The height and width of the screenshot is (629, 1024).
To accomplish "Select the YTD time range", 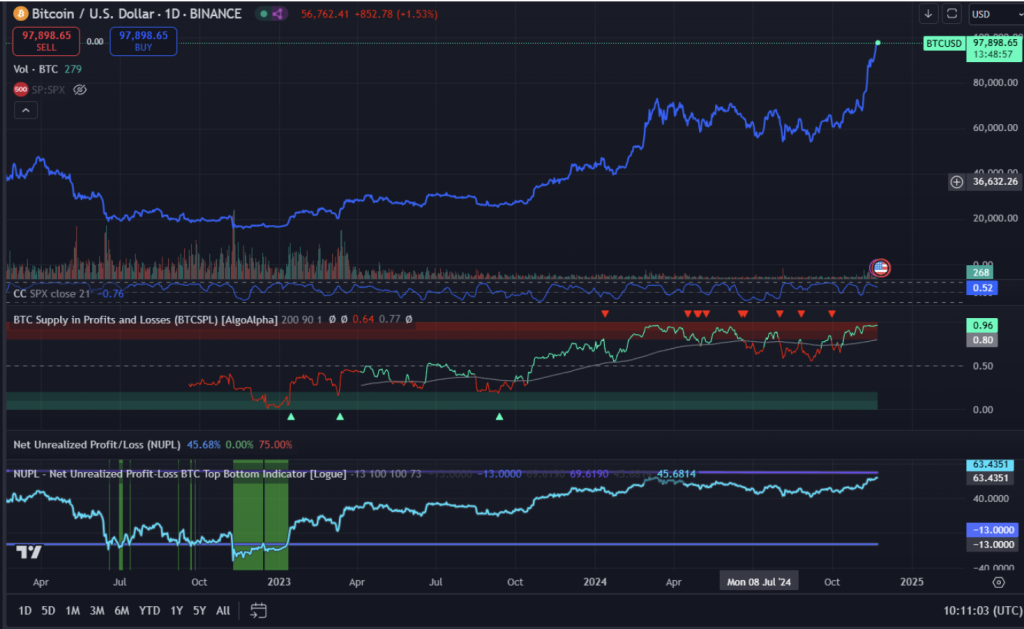I will click(149, 610).
